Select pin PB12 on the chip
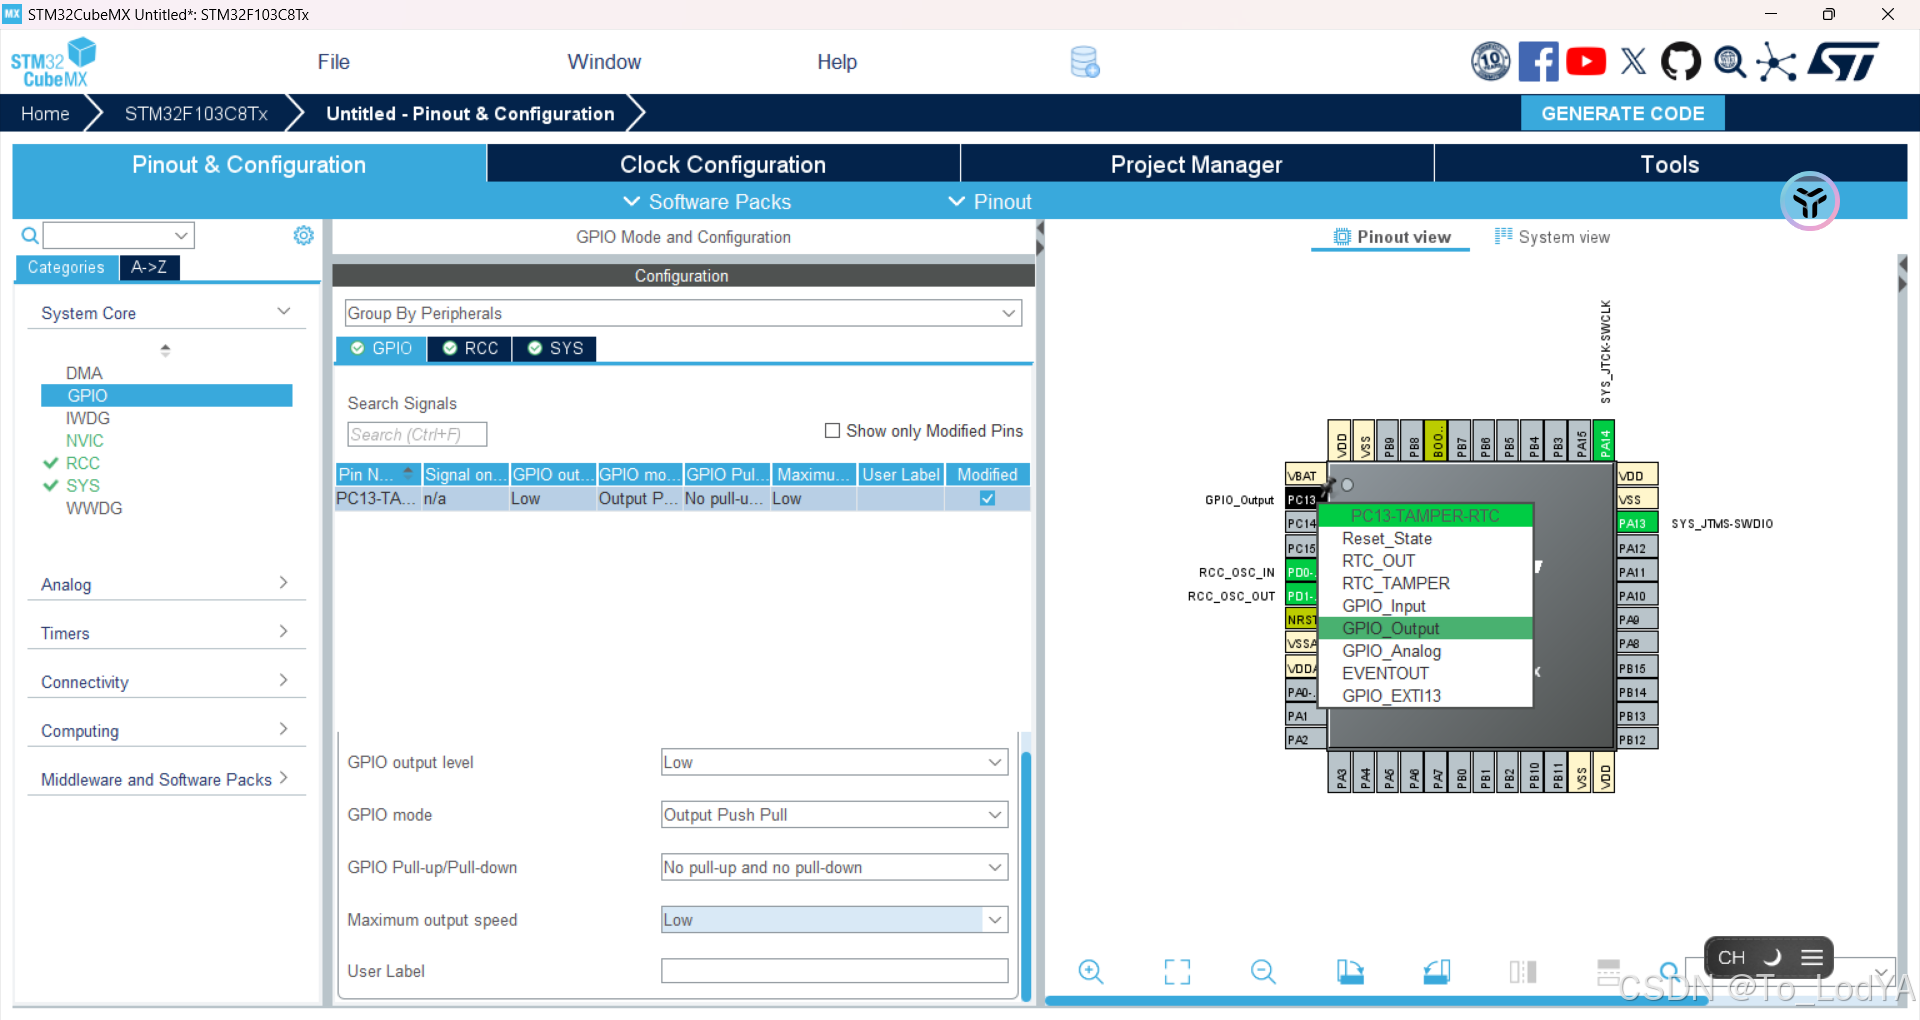The width and height of the screenshot is (1920, 1020). pos(1637,740)
